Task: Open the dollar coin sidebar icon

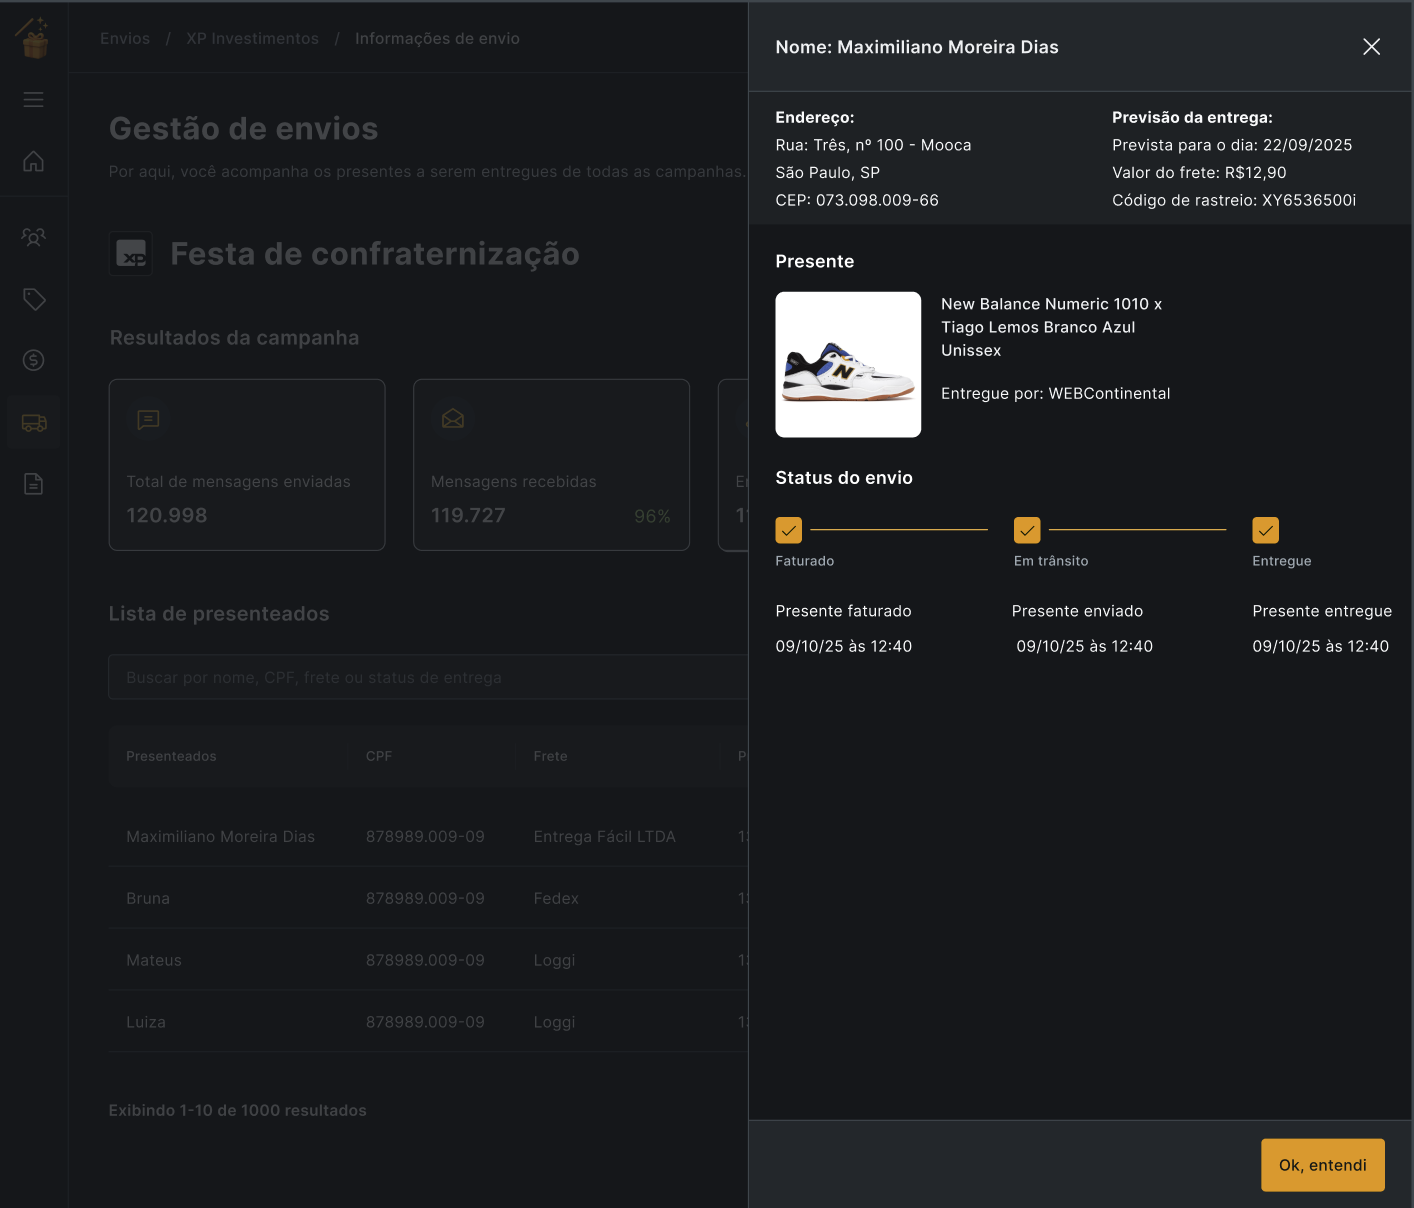Action: pyautogui.click(x=33, y=360)
